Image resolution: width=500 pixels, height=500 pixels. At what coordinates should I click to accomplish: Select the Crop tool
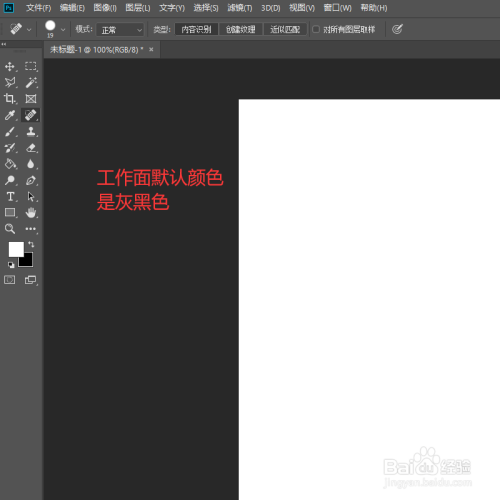click(10, 99)
